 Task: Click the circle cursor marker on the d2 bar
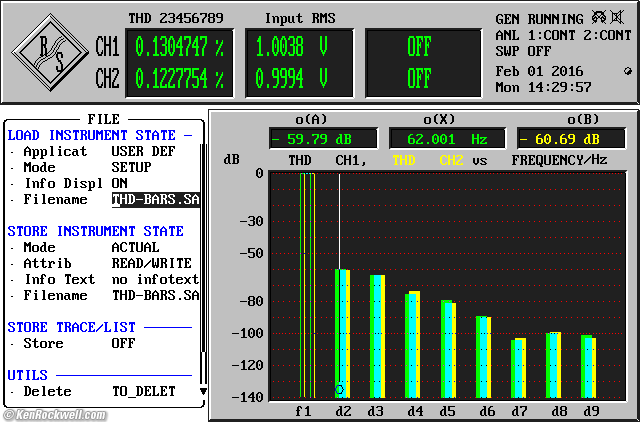pyautogui.click(x=339, y=389)
